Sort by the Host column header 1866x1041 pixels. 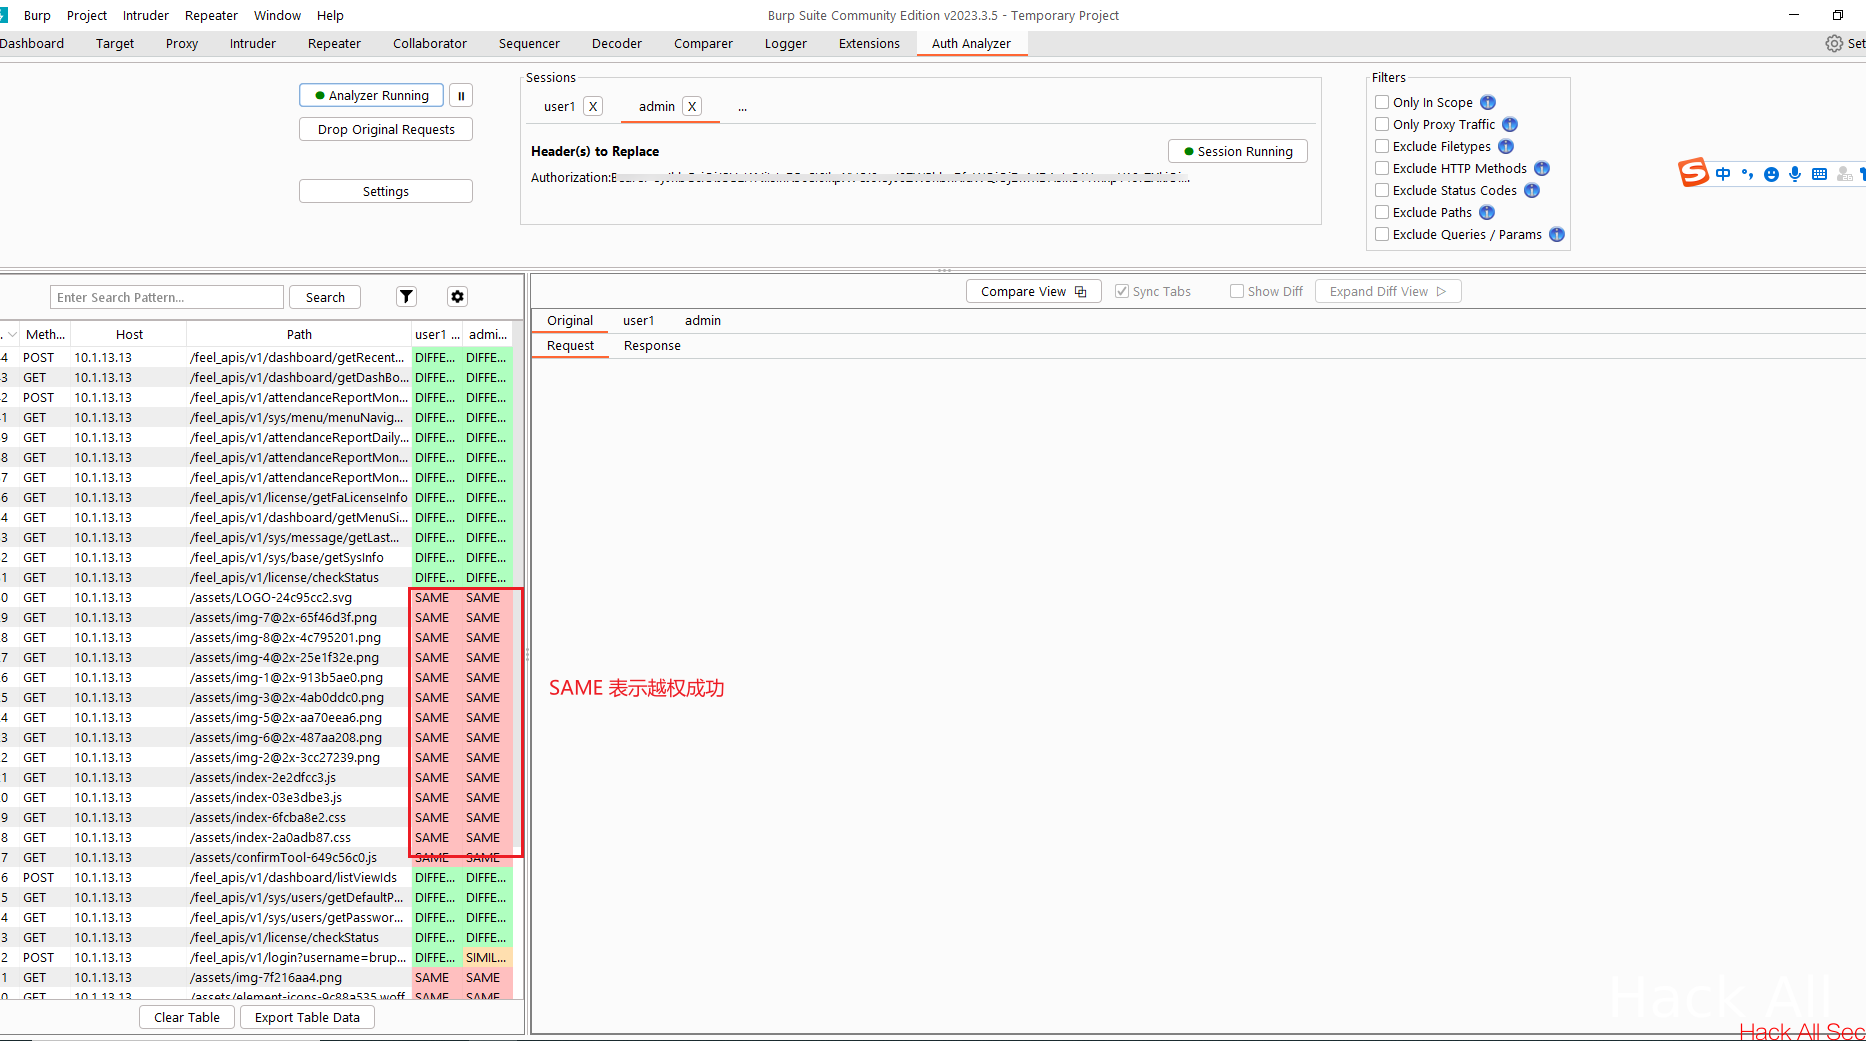pos(129,335)
